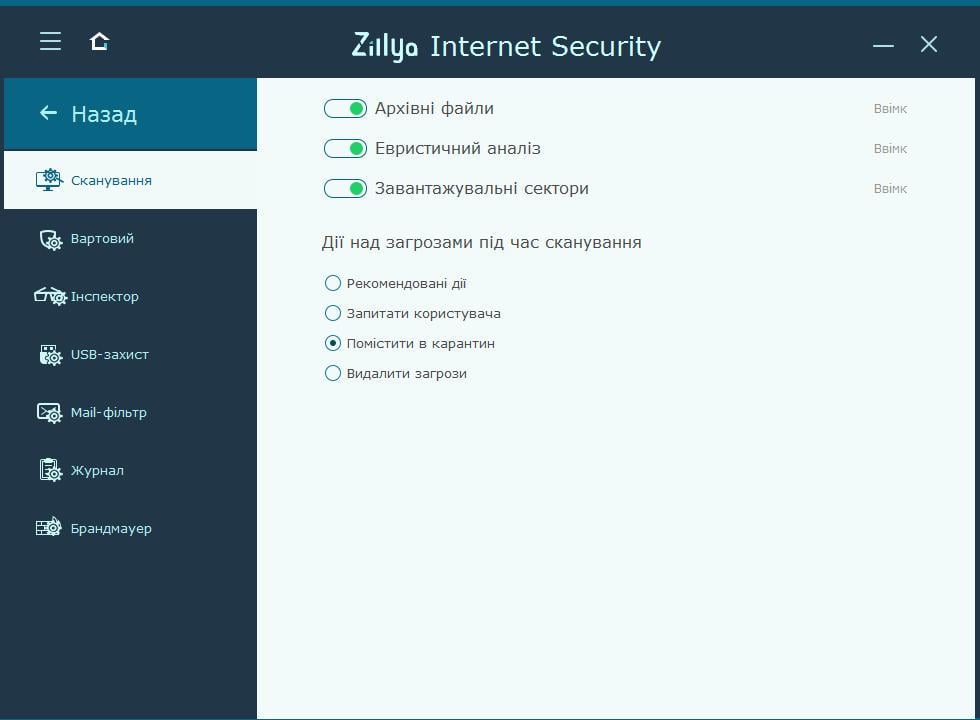980x720 pixels.
Task: Click the home icon in the title bar
Action: point(97,41)
